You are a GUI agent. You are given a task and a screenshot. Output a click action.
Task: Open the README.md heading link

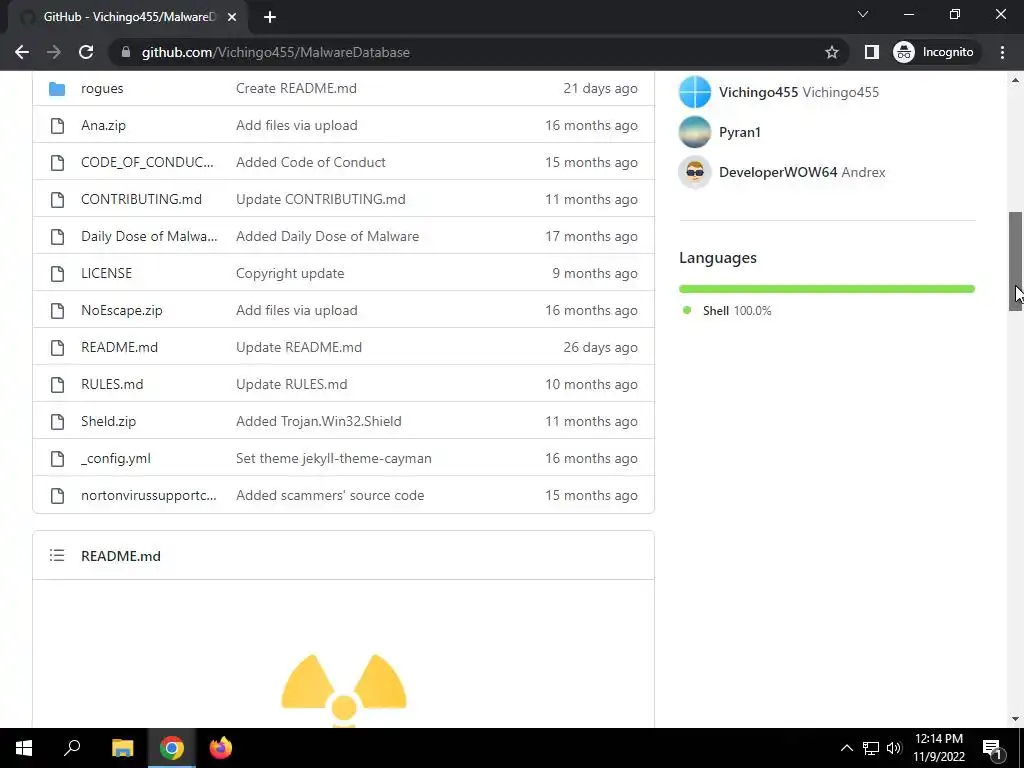121,556
